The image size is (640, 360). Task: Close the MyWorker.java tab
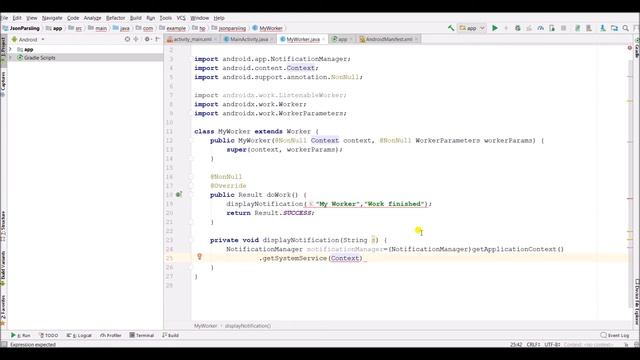(324, 39)
